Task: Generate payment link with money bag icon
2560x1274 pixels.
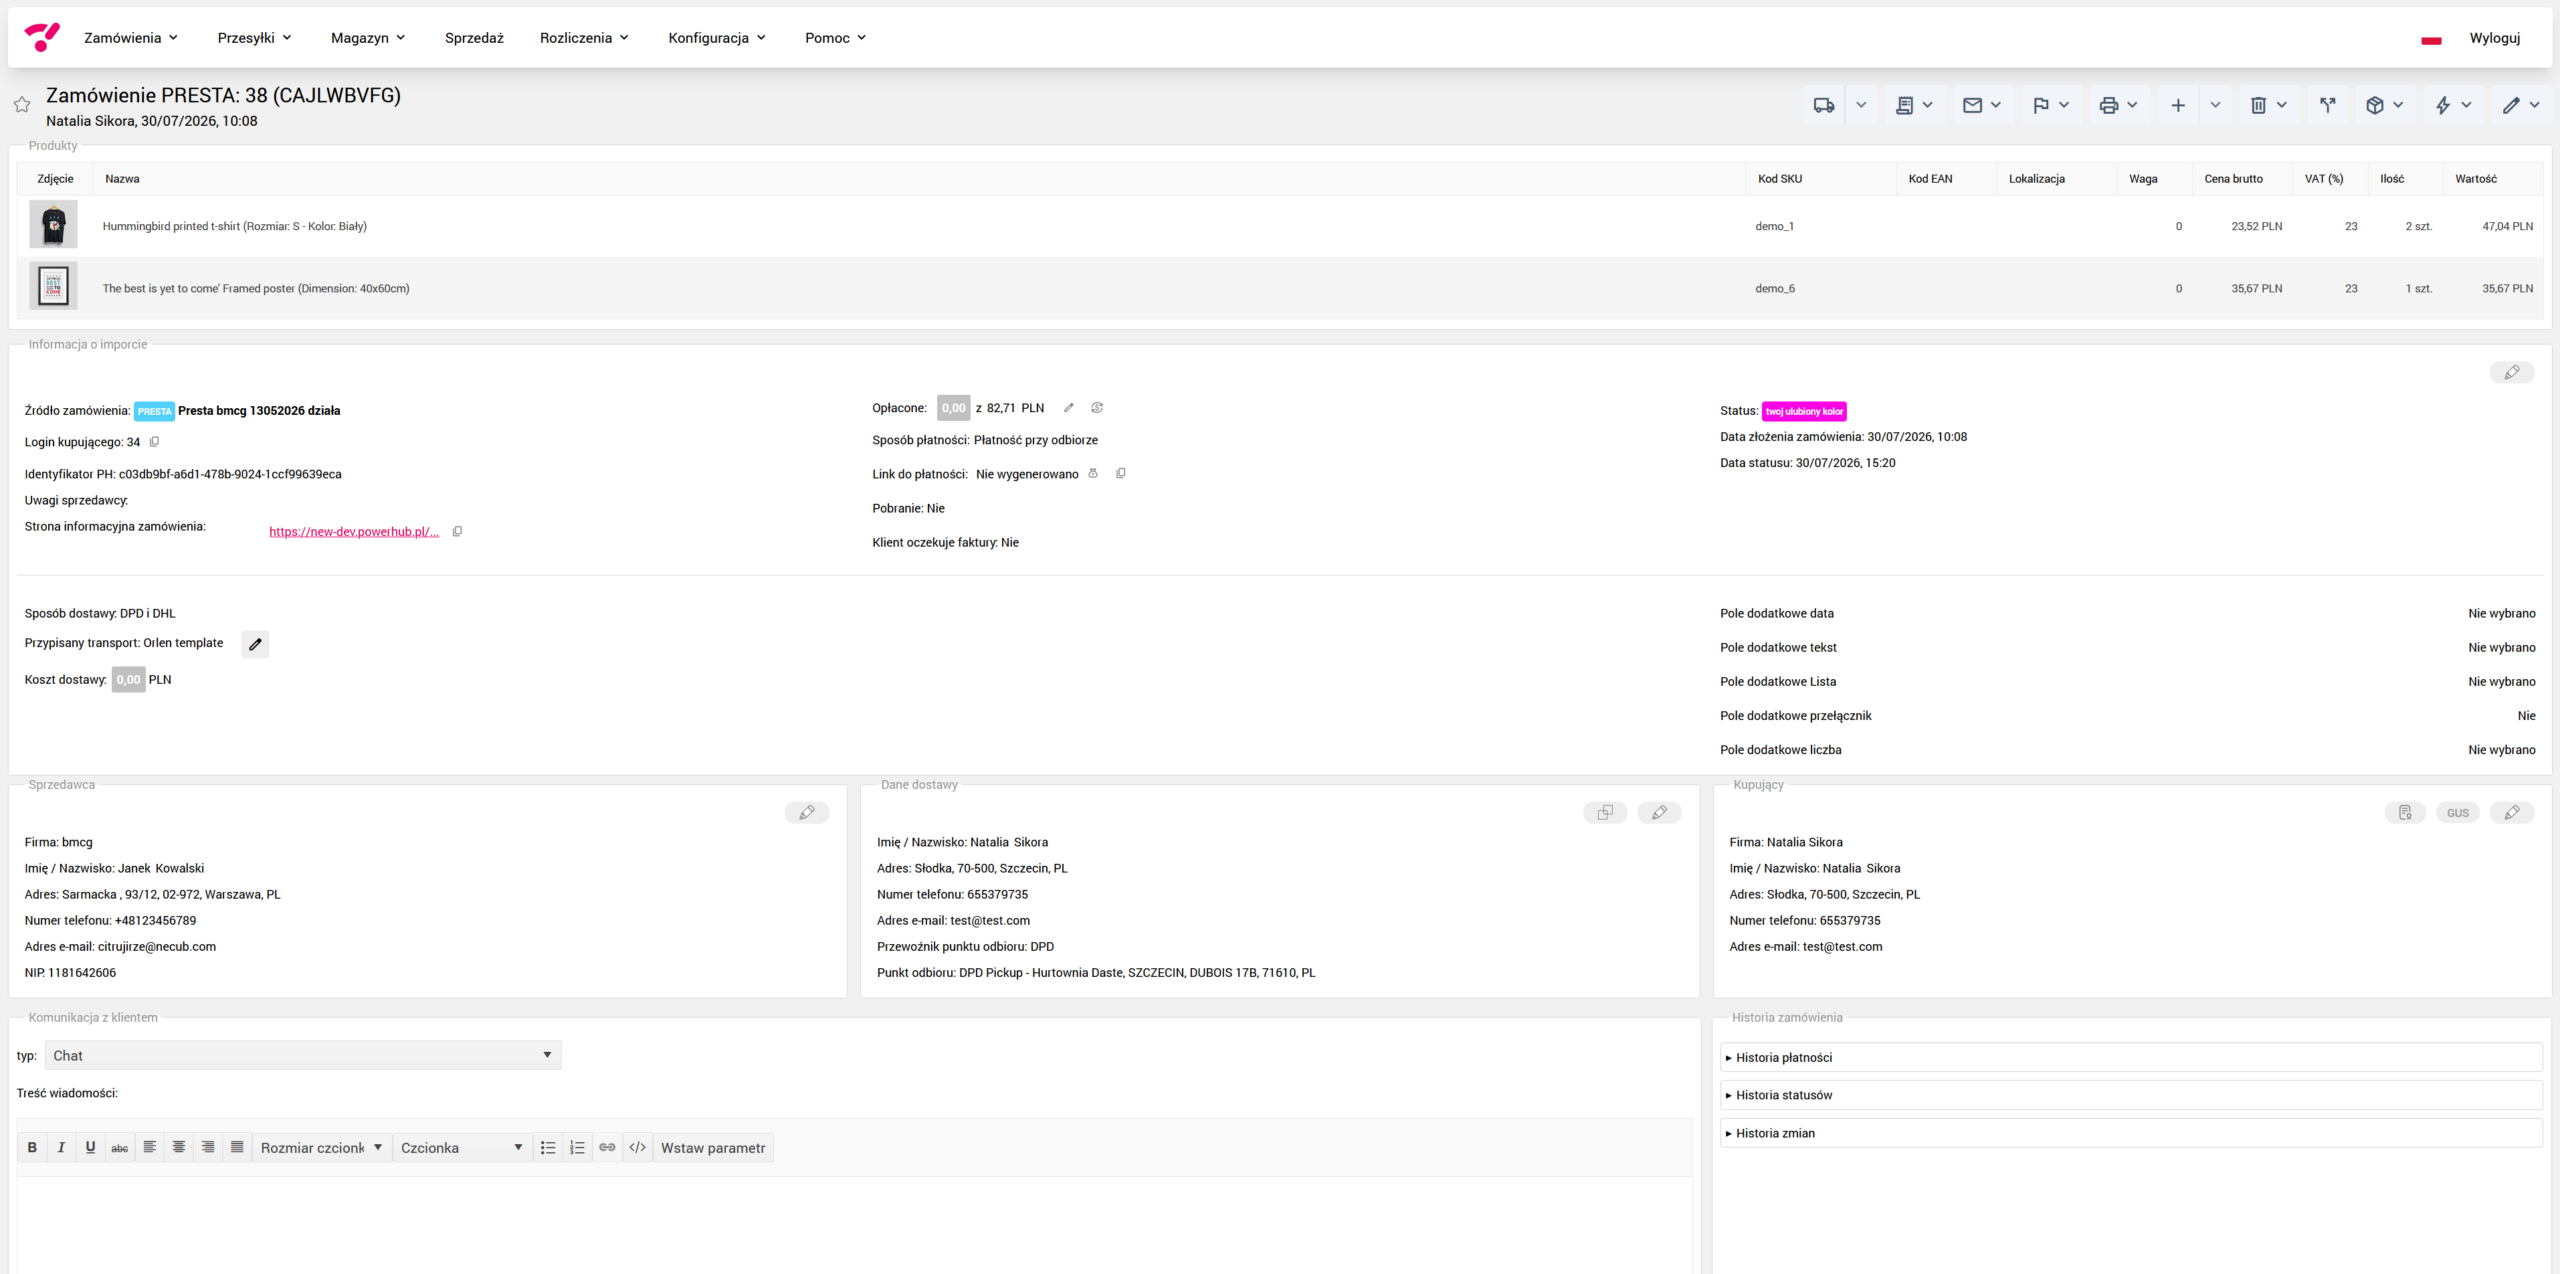Action: point(1093,474)
